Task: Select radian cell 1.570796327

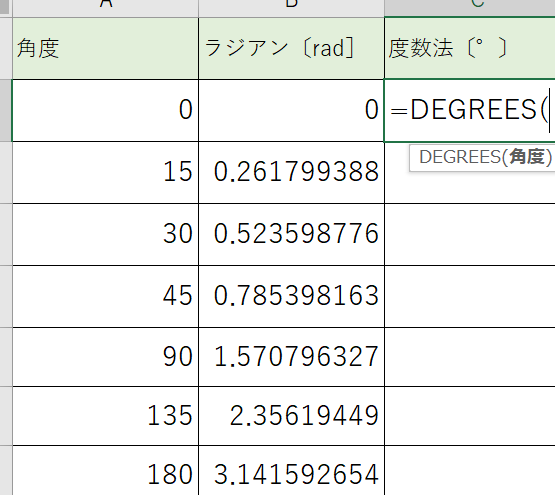Action: (x=291, y=357)
